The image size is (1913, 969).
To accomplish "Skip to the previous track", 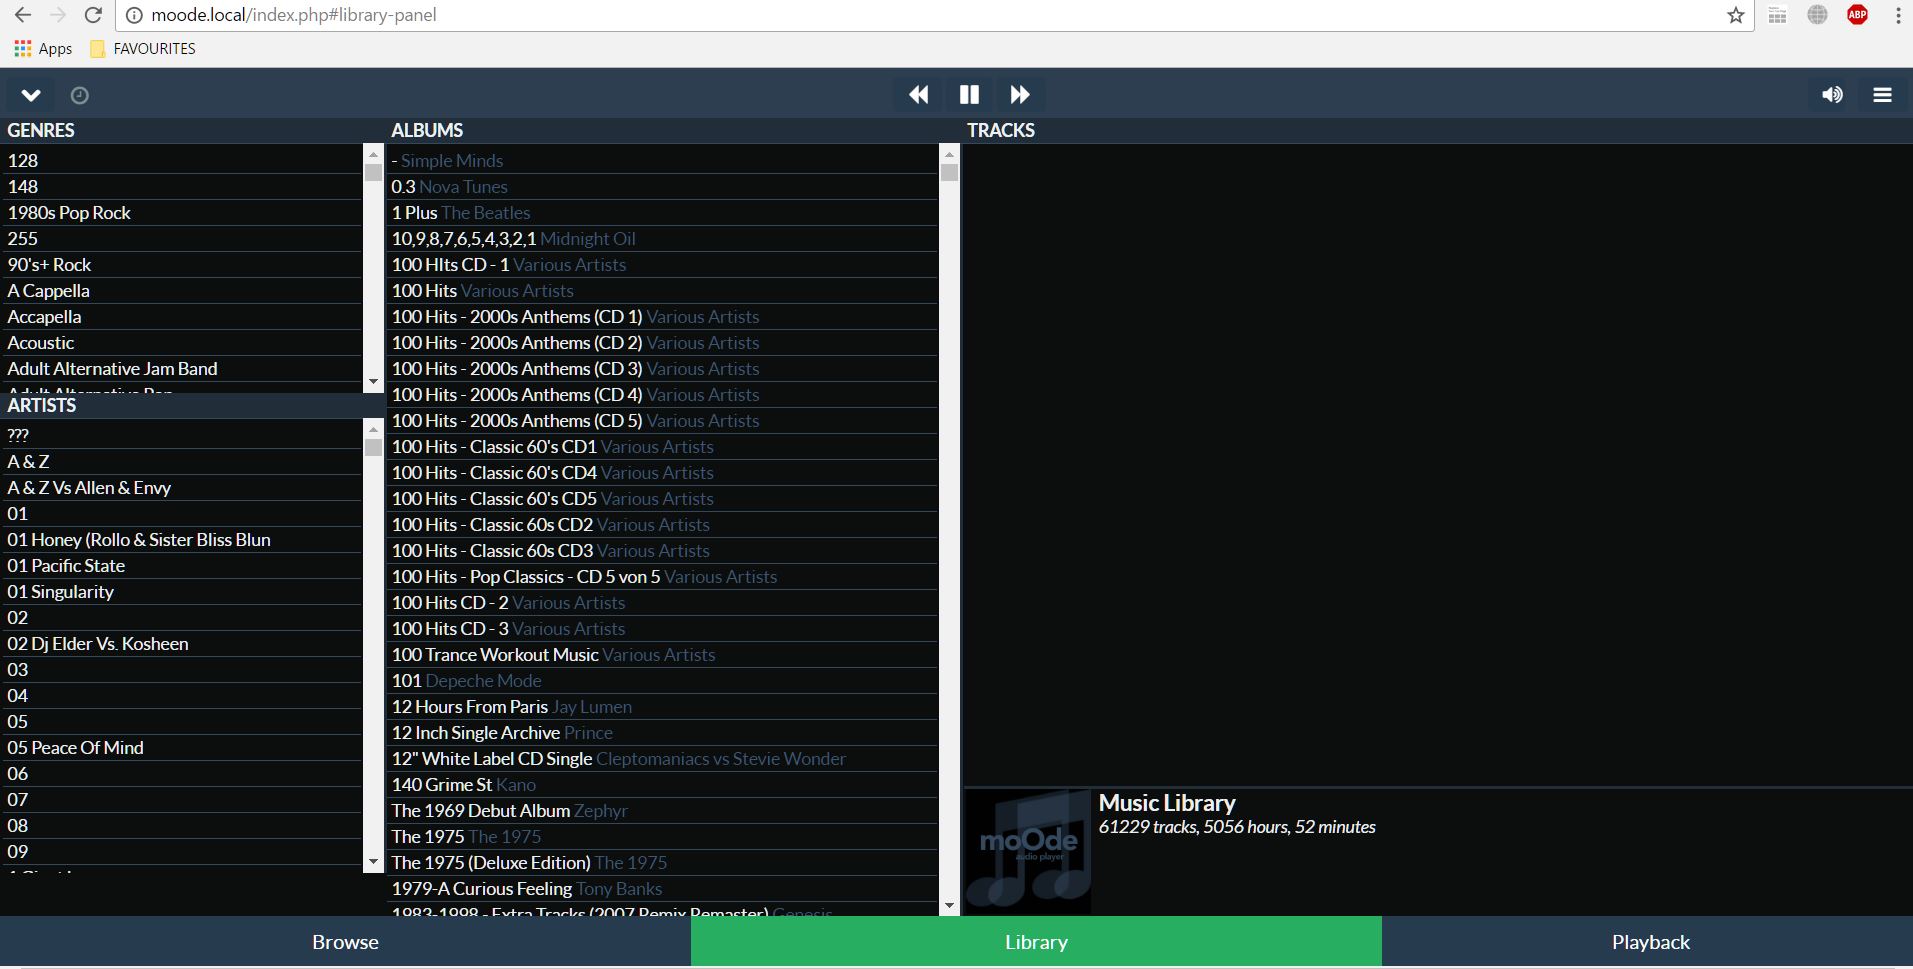I will (x=918, y=95).
